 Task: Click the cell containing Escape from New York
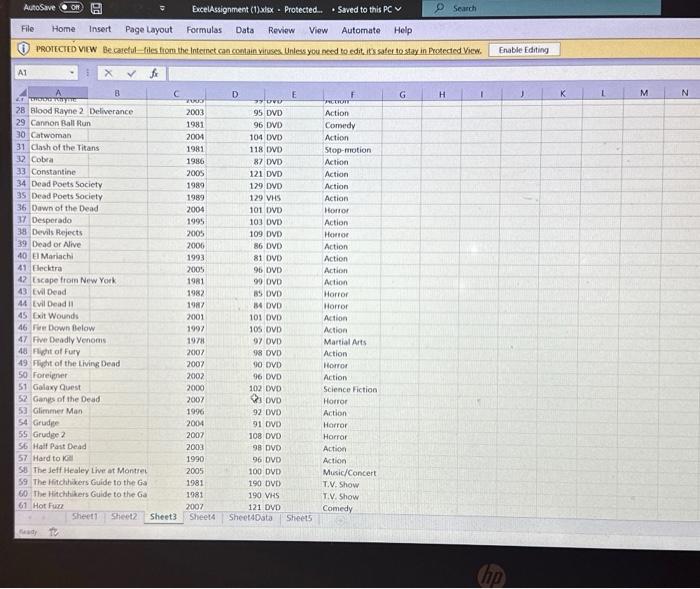[60, 280]
